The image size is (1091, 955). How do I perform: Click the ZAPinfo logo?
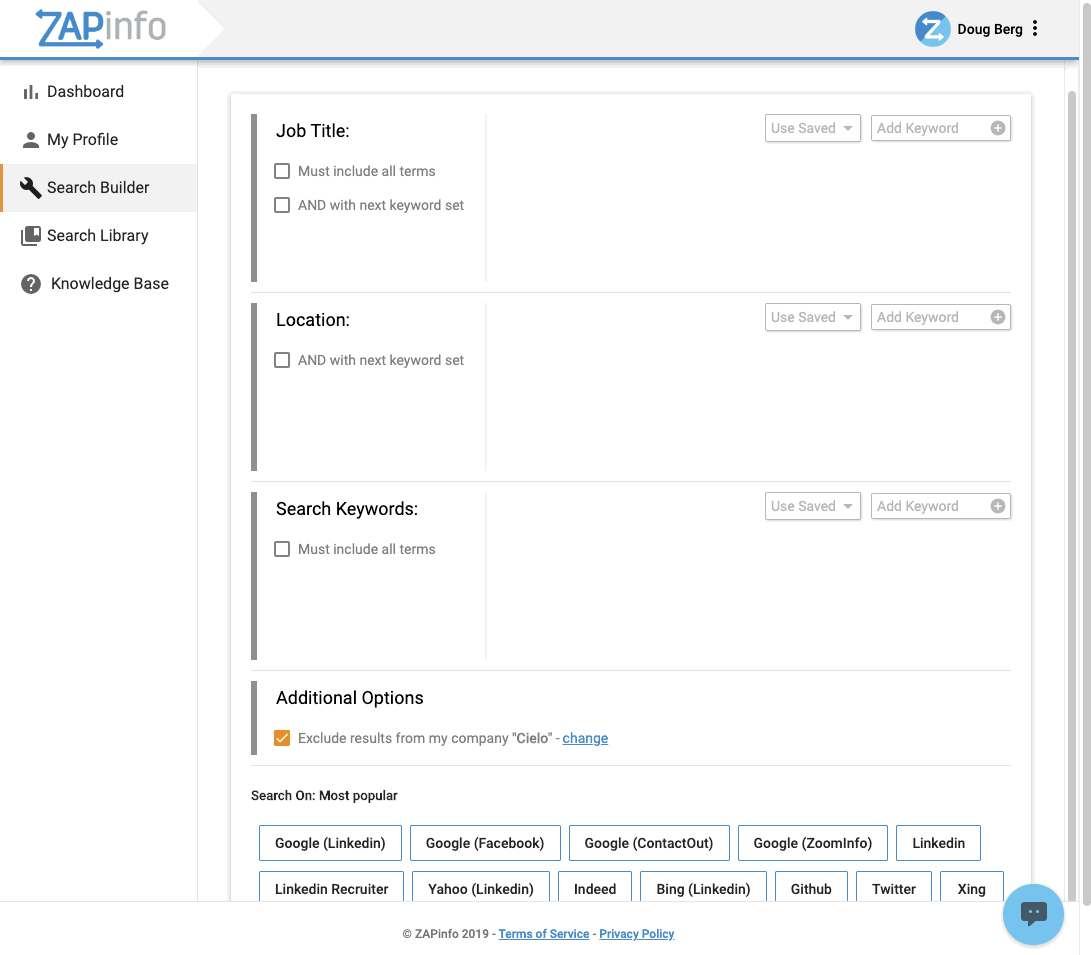pyautogui.click(x=101, y=28)
